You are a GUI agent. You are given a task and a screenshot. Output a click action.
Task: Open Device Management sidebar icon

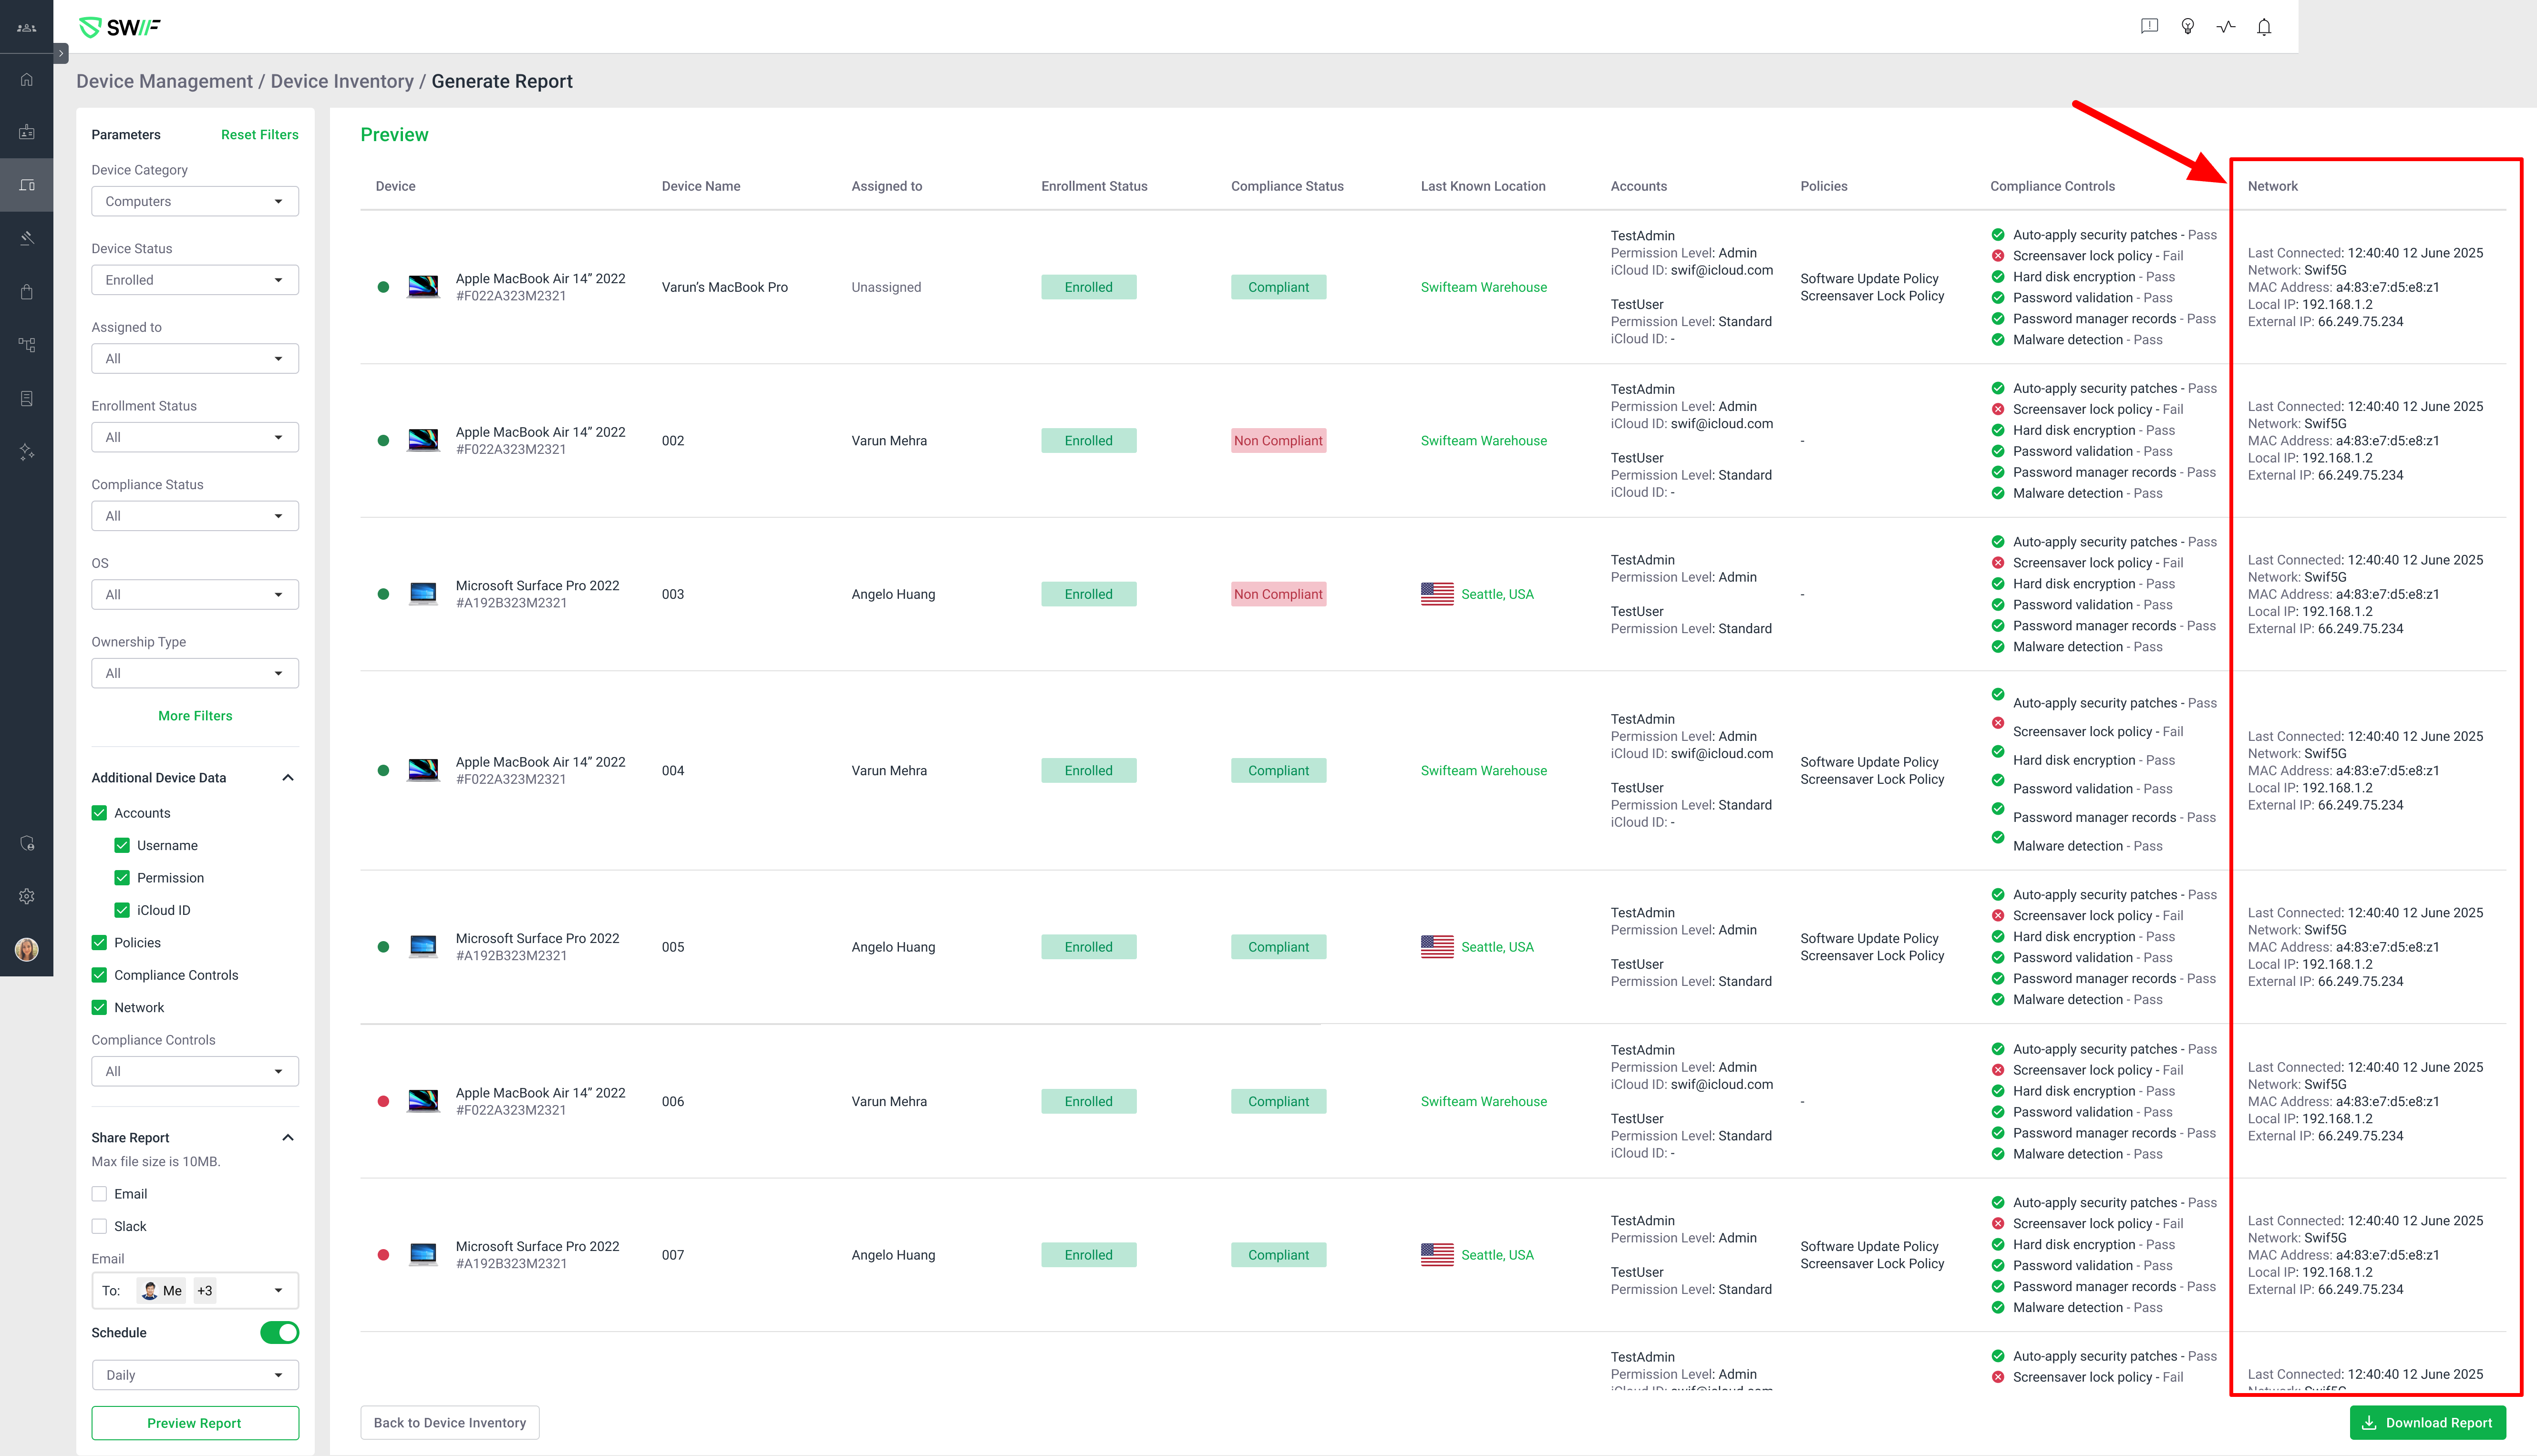coord(27,185)
